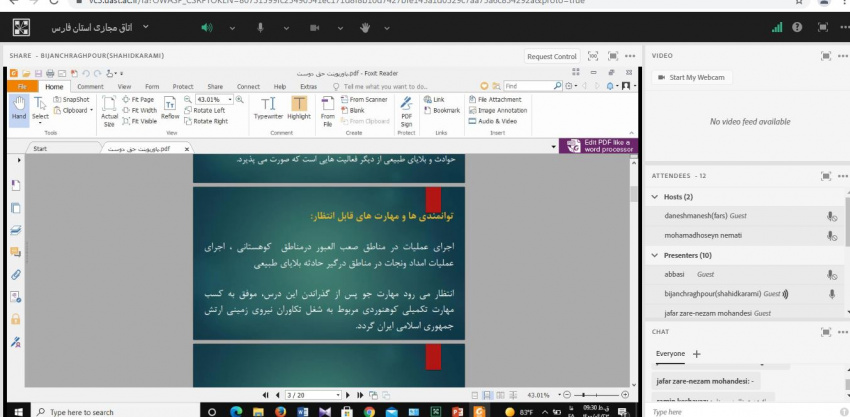Click the print icon in quick access toolbar
The width and height of the screenshot is (850, 417).
pyautogui.click(x=50, y=73)
